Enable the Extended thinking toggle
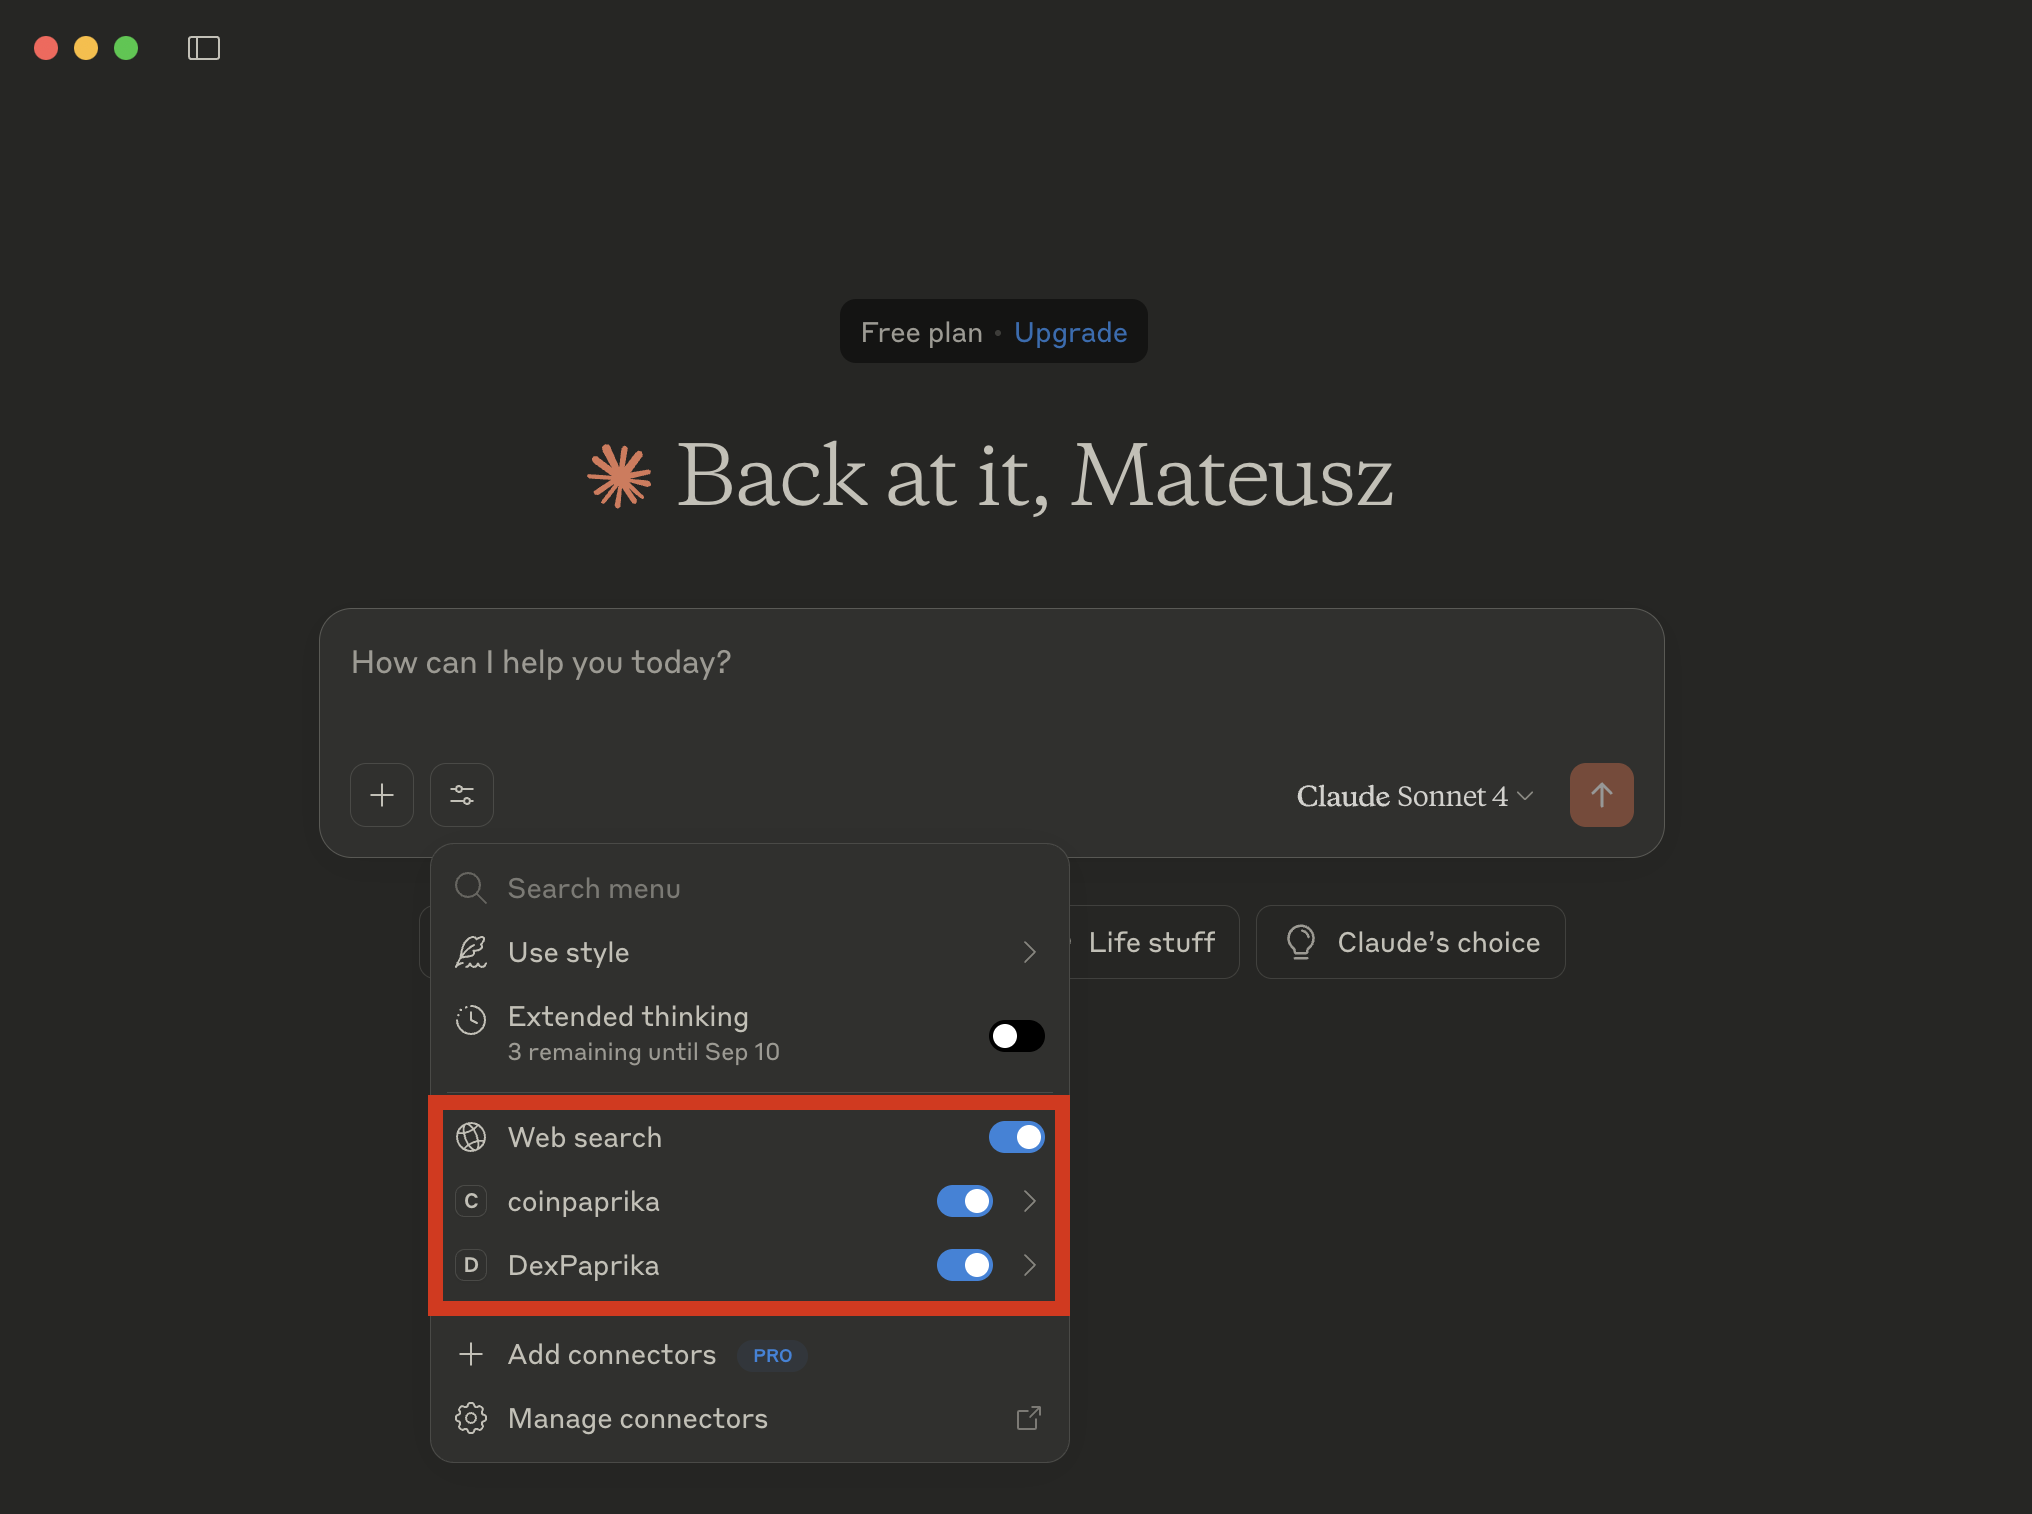The height and width of the screenshot is (1514, 2032). coord(1017,1035)
